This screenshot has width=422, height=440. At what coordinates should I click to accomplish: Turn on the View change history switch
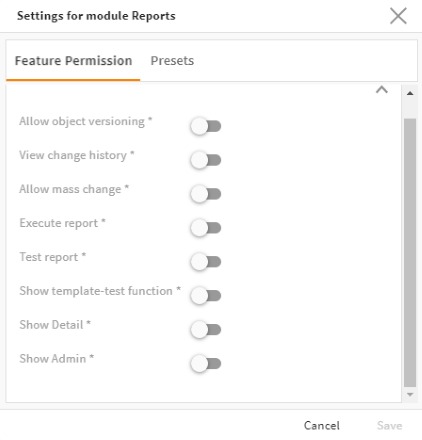tap(206, 160)
